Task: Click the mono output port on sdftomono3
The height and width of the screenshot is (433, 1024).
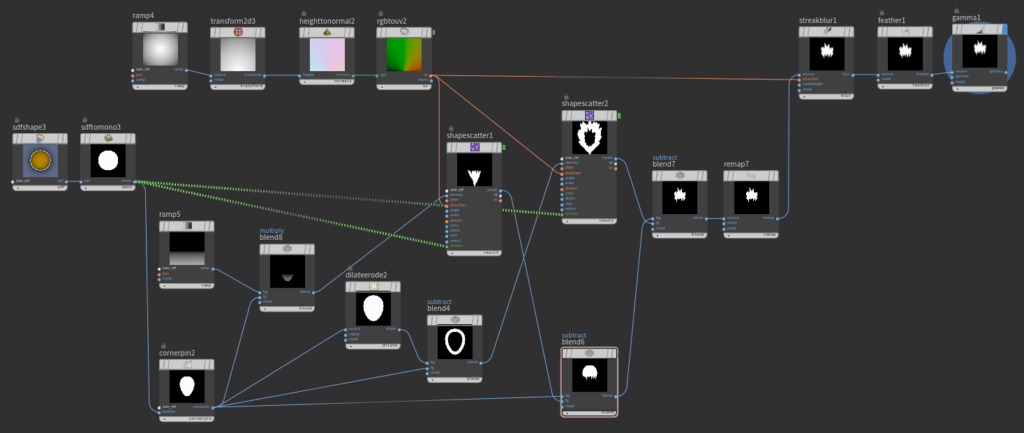Action: coord(134,181)
